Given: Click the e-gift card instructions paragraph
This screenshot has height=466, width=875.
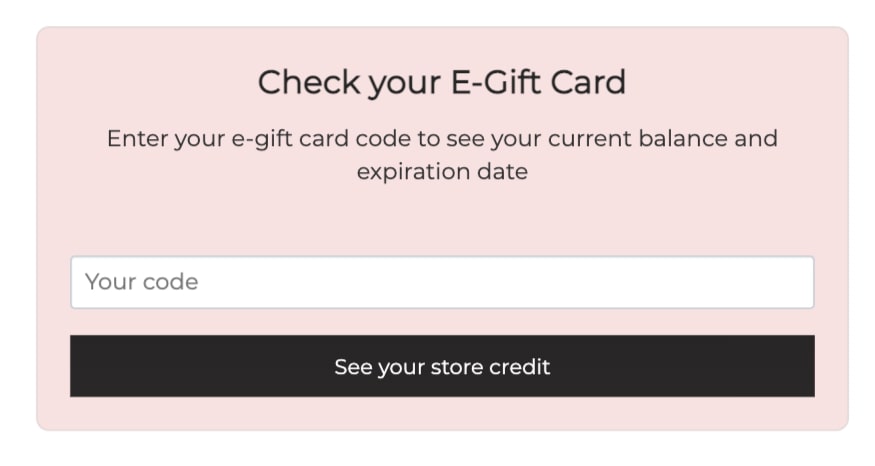Looking at the screenshot, I should pos(441,154).
